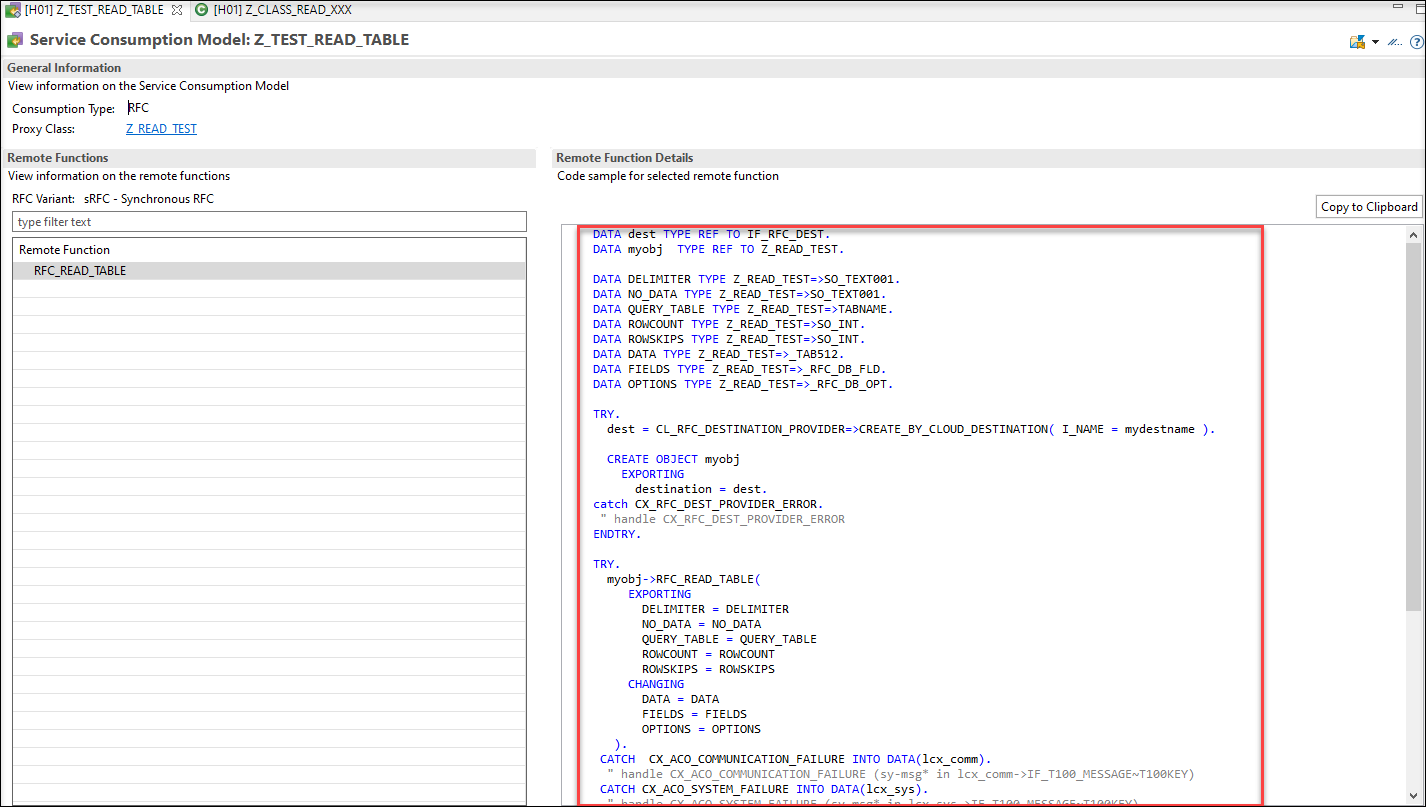Click the 'DELIMITER = DELIMITER' code line
The image size is (1426, 807).
[x=715, y=609]
